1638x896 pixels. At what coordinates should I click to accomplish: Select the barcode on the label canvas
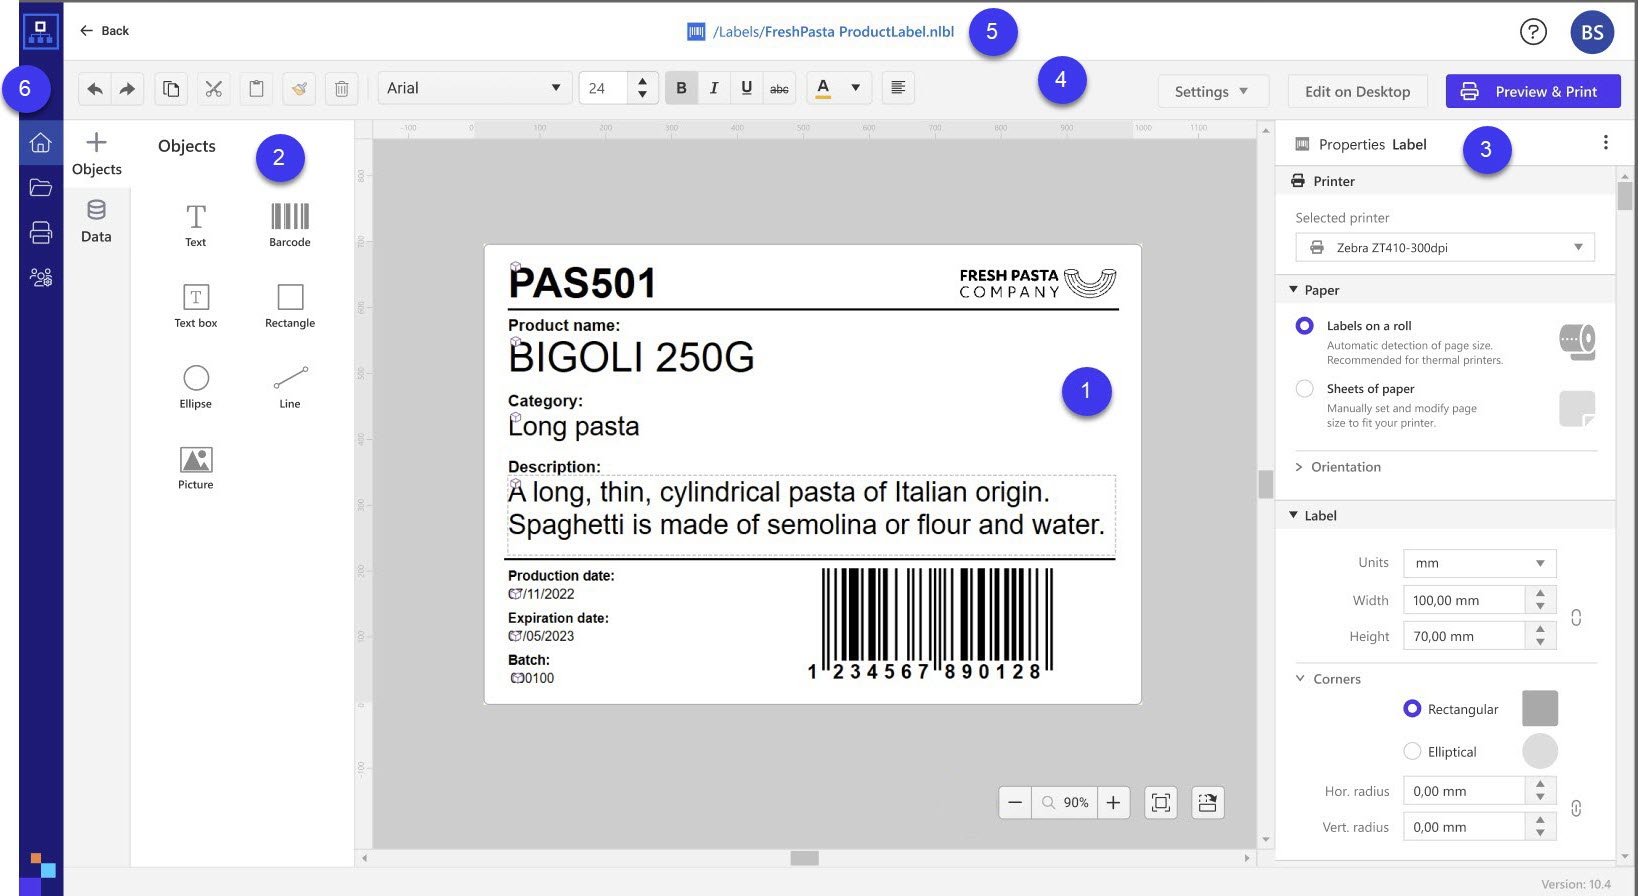click(x=930, y=624)
